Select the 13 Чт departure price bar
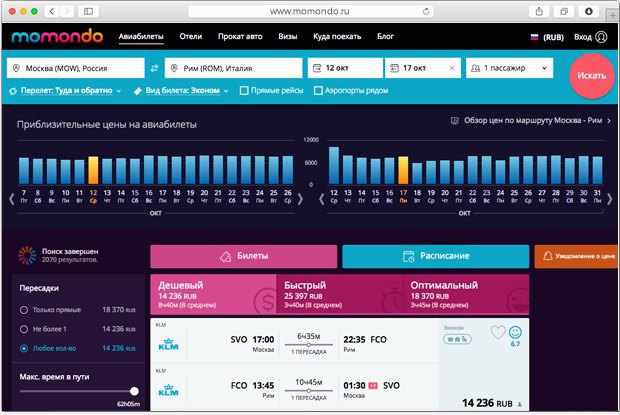 (107, 171)
